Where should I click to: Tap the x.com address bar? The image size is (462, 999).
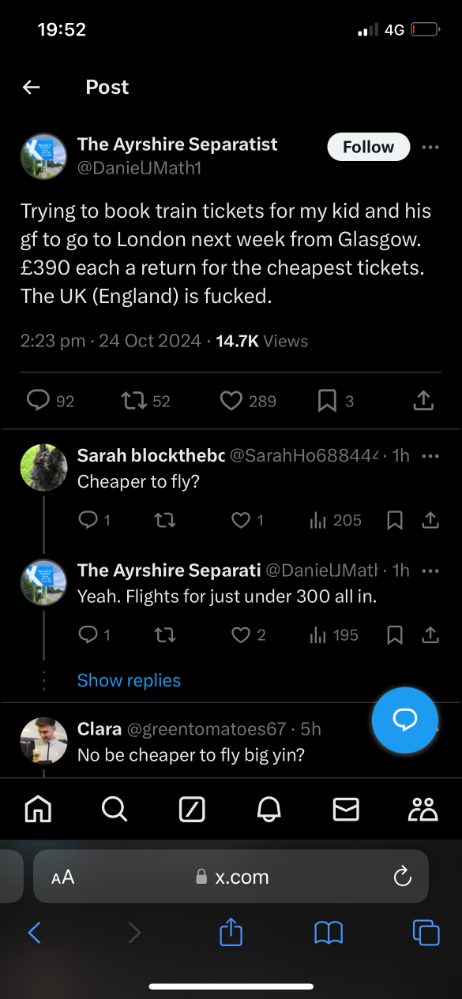231,877
